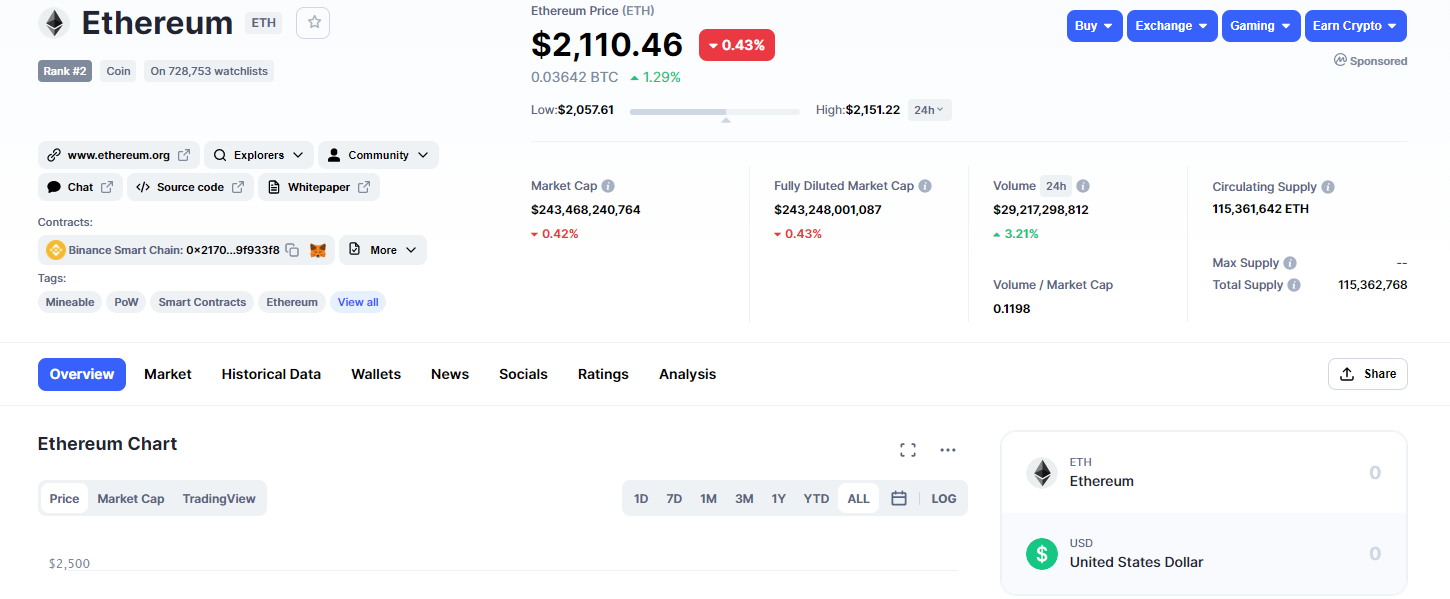Click the Ethereum diamond logo at the top
The width and height of the screenshot is (1450, 599).
[x=53, y=23]
